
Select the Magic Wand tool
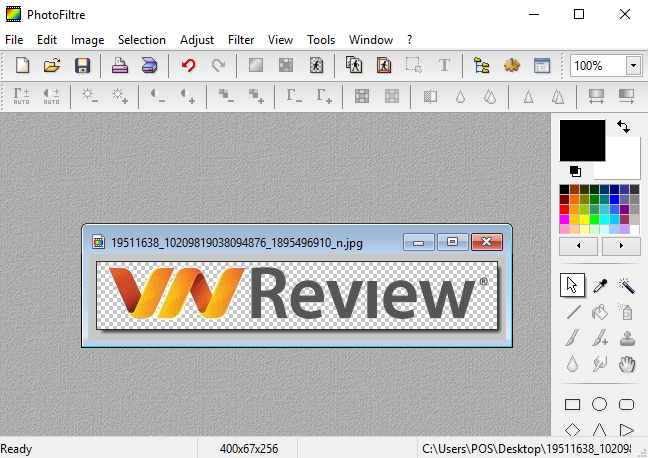click(x=627, y=286)
